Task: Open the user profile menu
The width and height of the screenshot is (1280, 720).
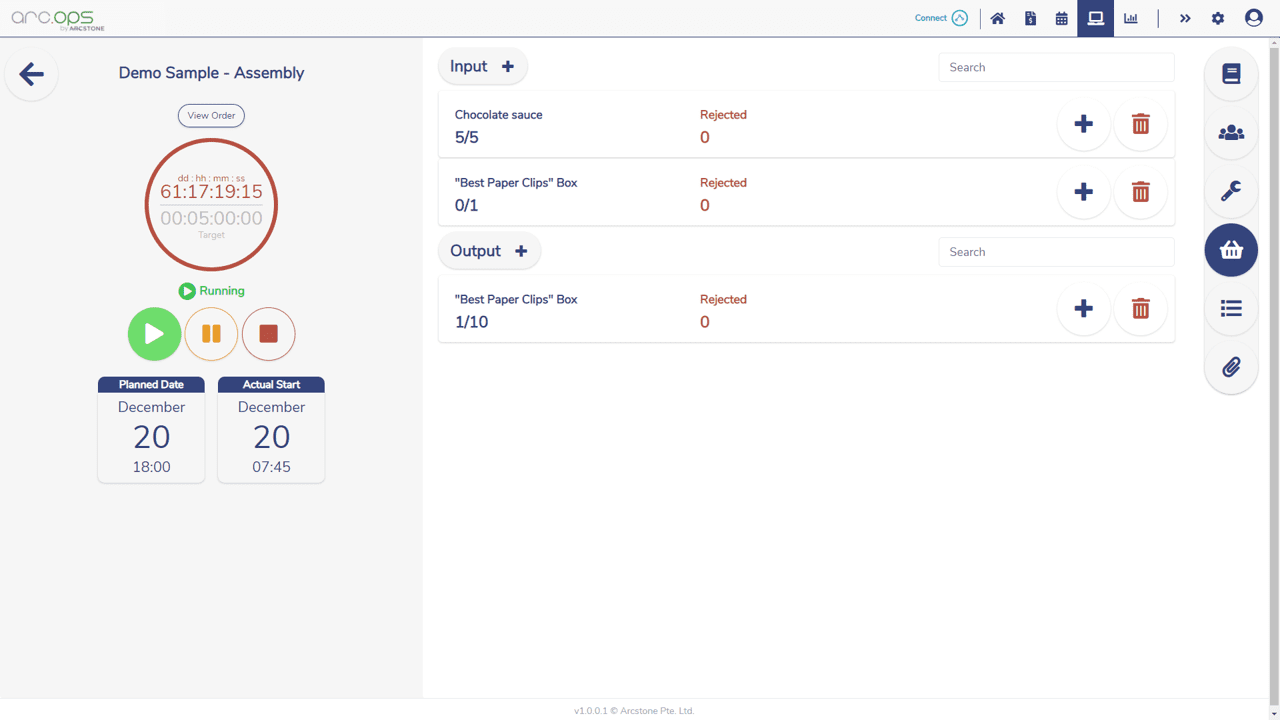Action: (x=1253, y=18)
